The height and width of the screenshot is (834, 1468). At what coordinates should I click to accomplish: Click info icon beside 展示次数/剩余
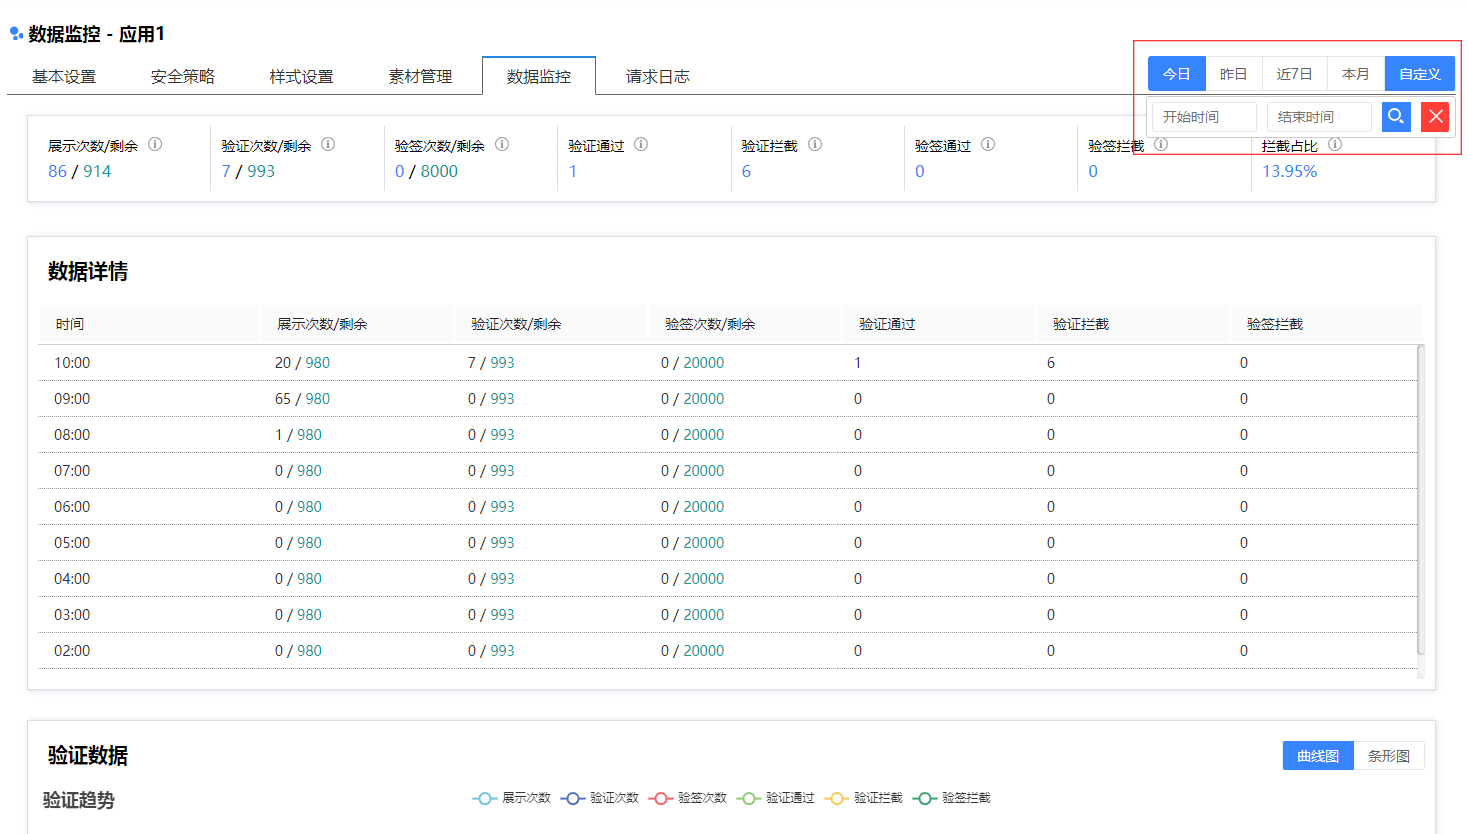point(155,144)
